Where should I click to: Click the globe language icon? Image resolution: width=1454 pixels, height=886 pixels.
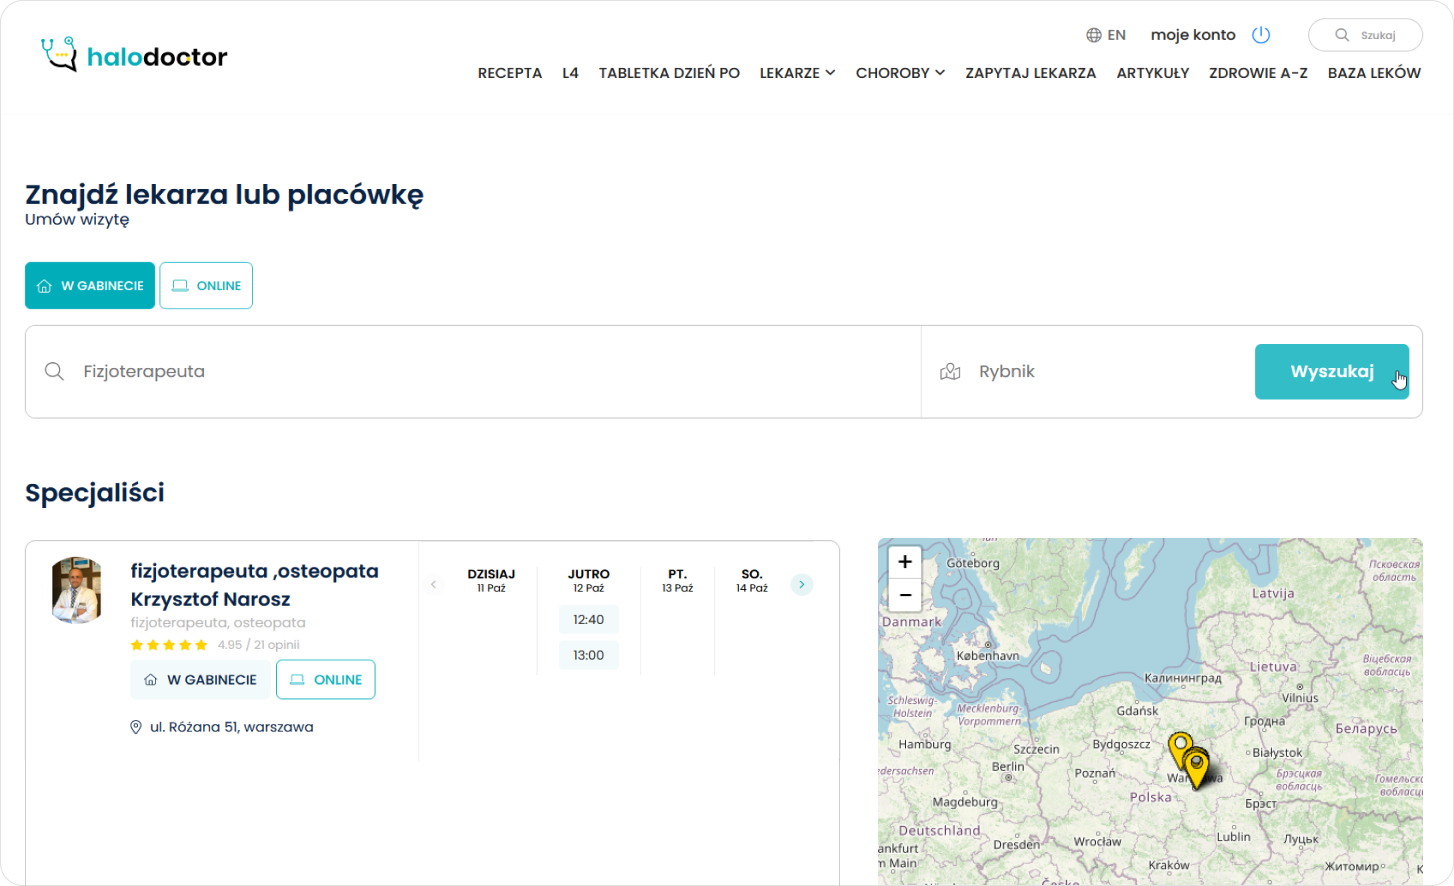coord(1094,35)
